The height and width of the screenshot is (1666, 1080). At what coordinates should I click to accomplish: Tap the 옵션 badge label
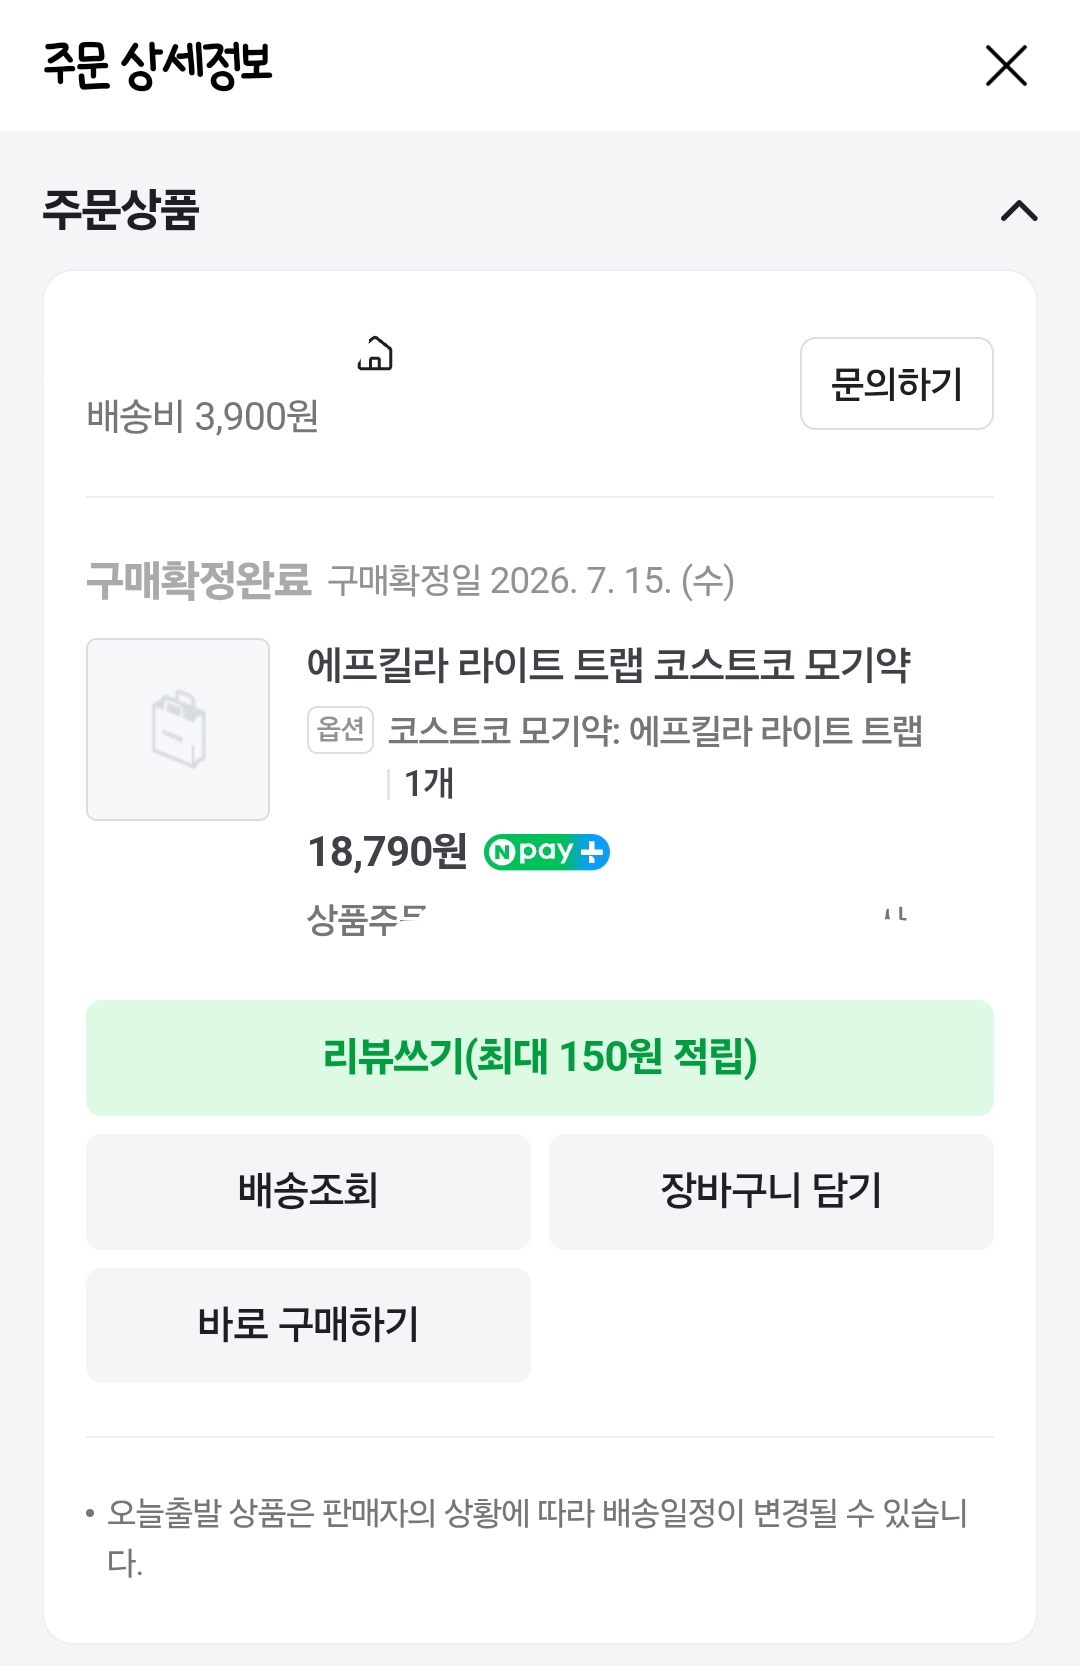[x=340, y=730]
